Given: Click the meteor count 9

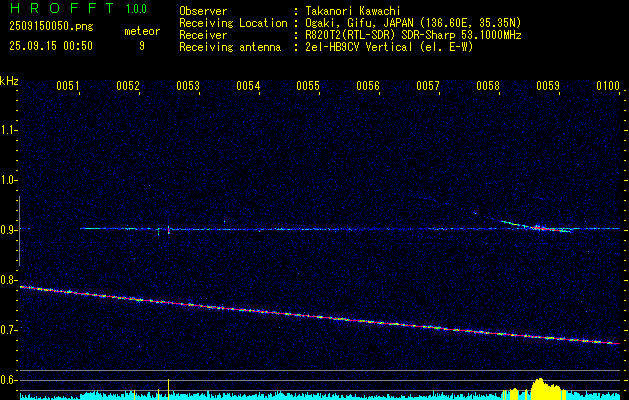Looking at the screenshot, I should click(142, 46).
